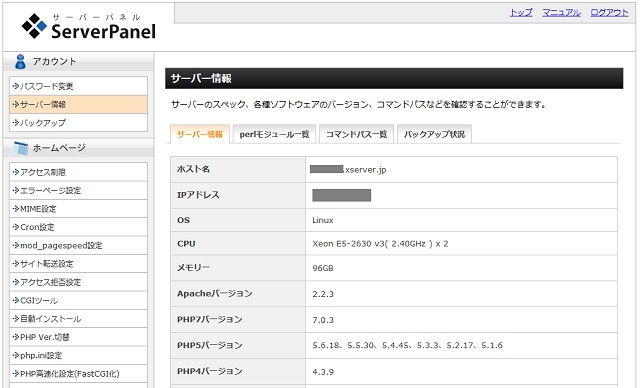Screen dimensions: 640x388
Task: Open the マニュアル link
Action: click(x=561, y=13)
